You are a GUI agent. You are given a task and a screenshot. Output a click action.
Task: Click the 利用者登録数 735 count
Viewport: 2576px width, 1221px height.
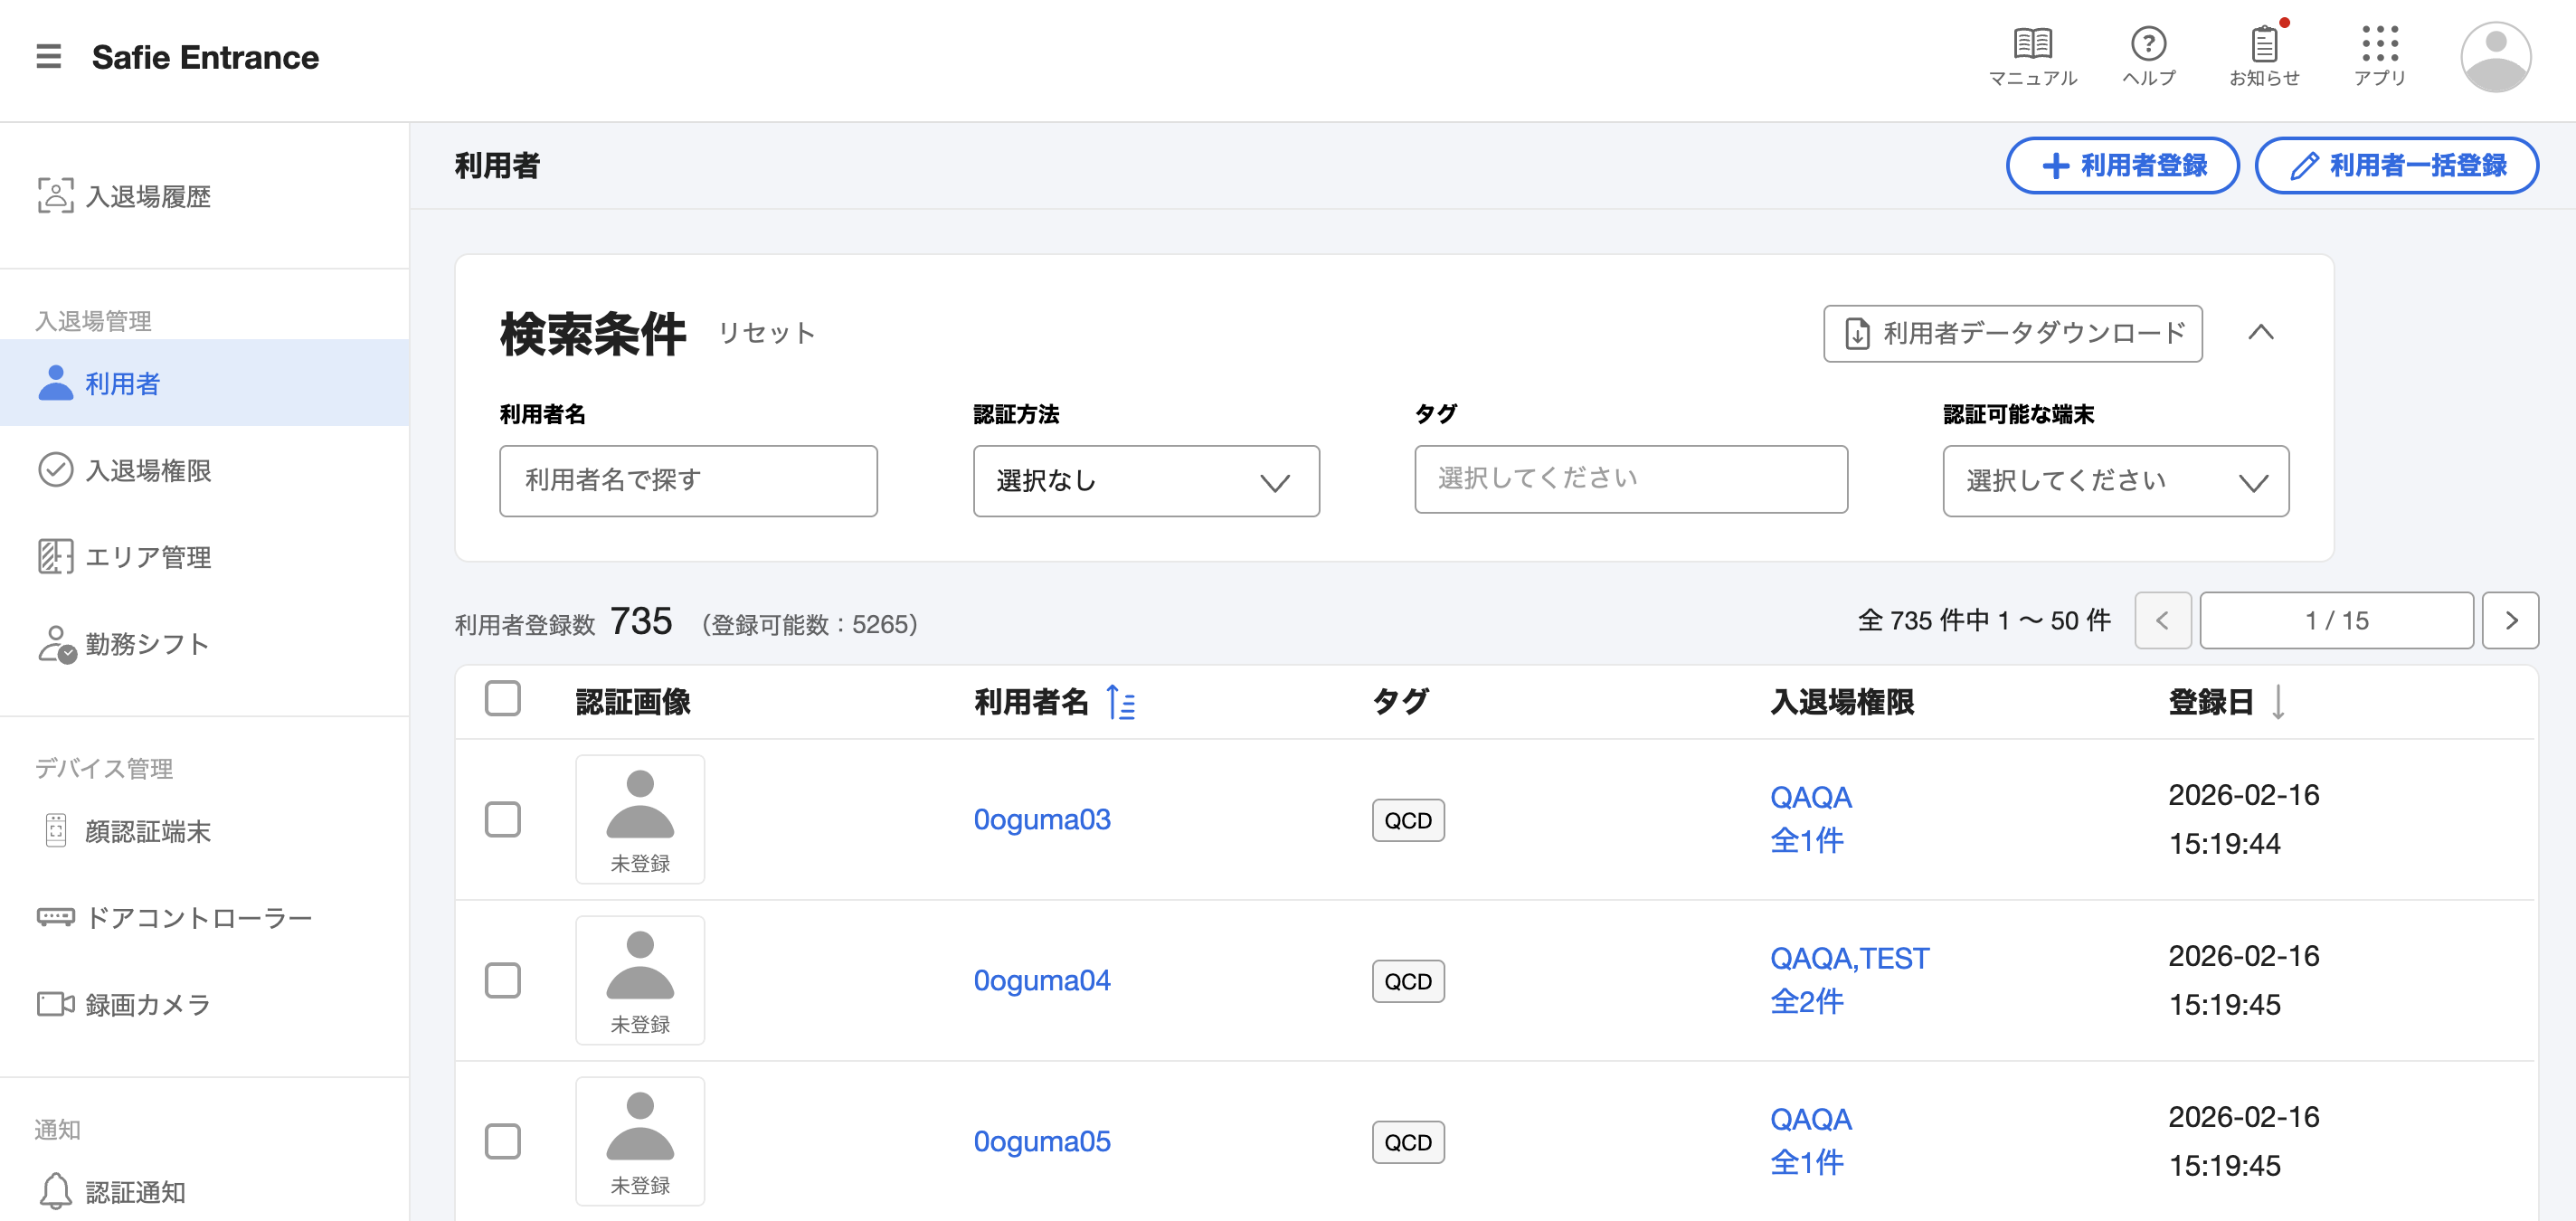563,621
